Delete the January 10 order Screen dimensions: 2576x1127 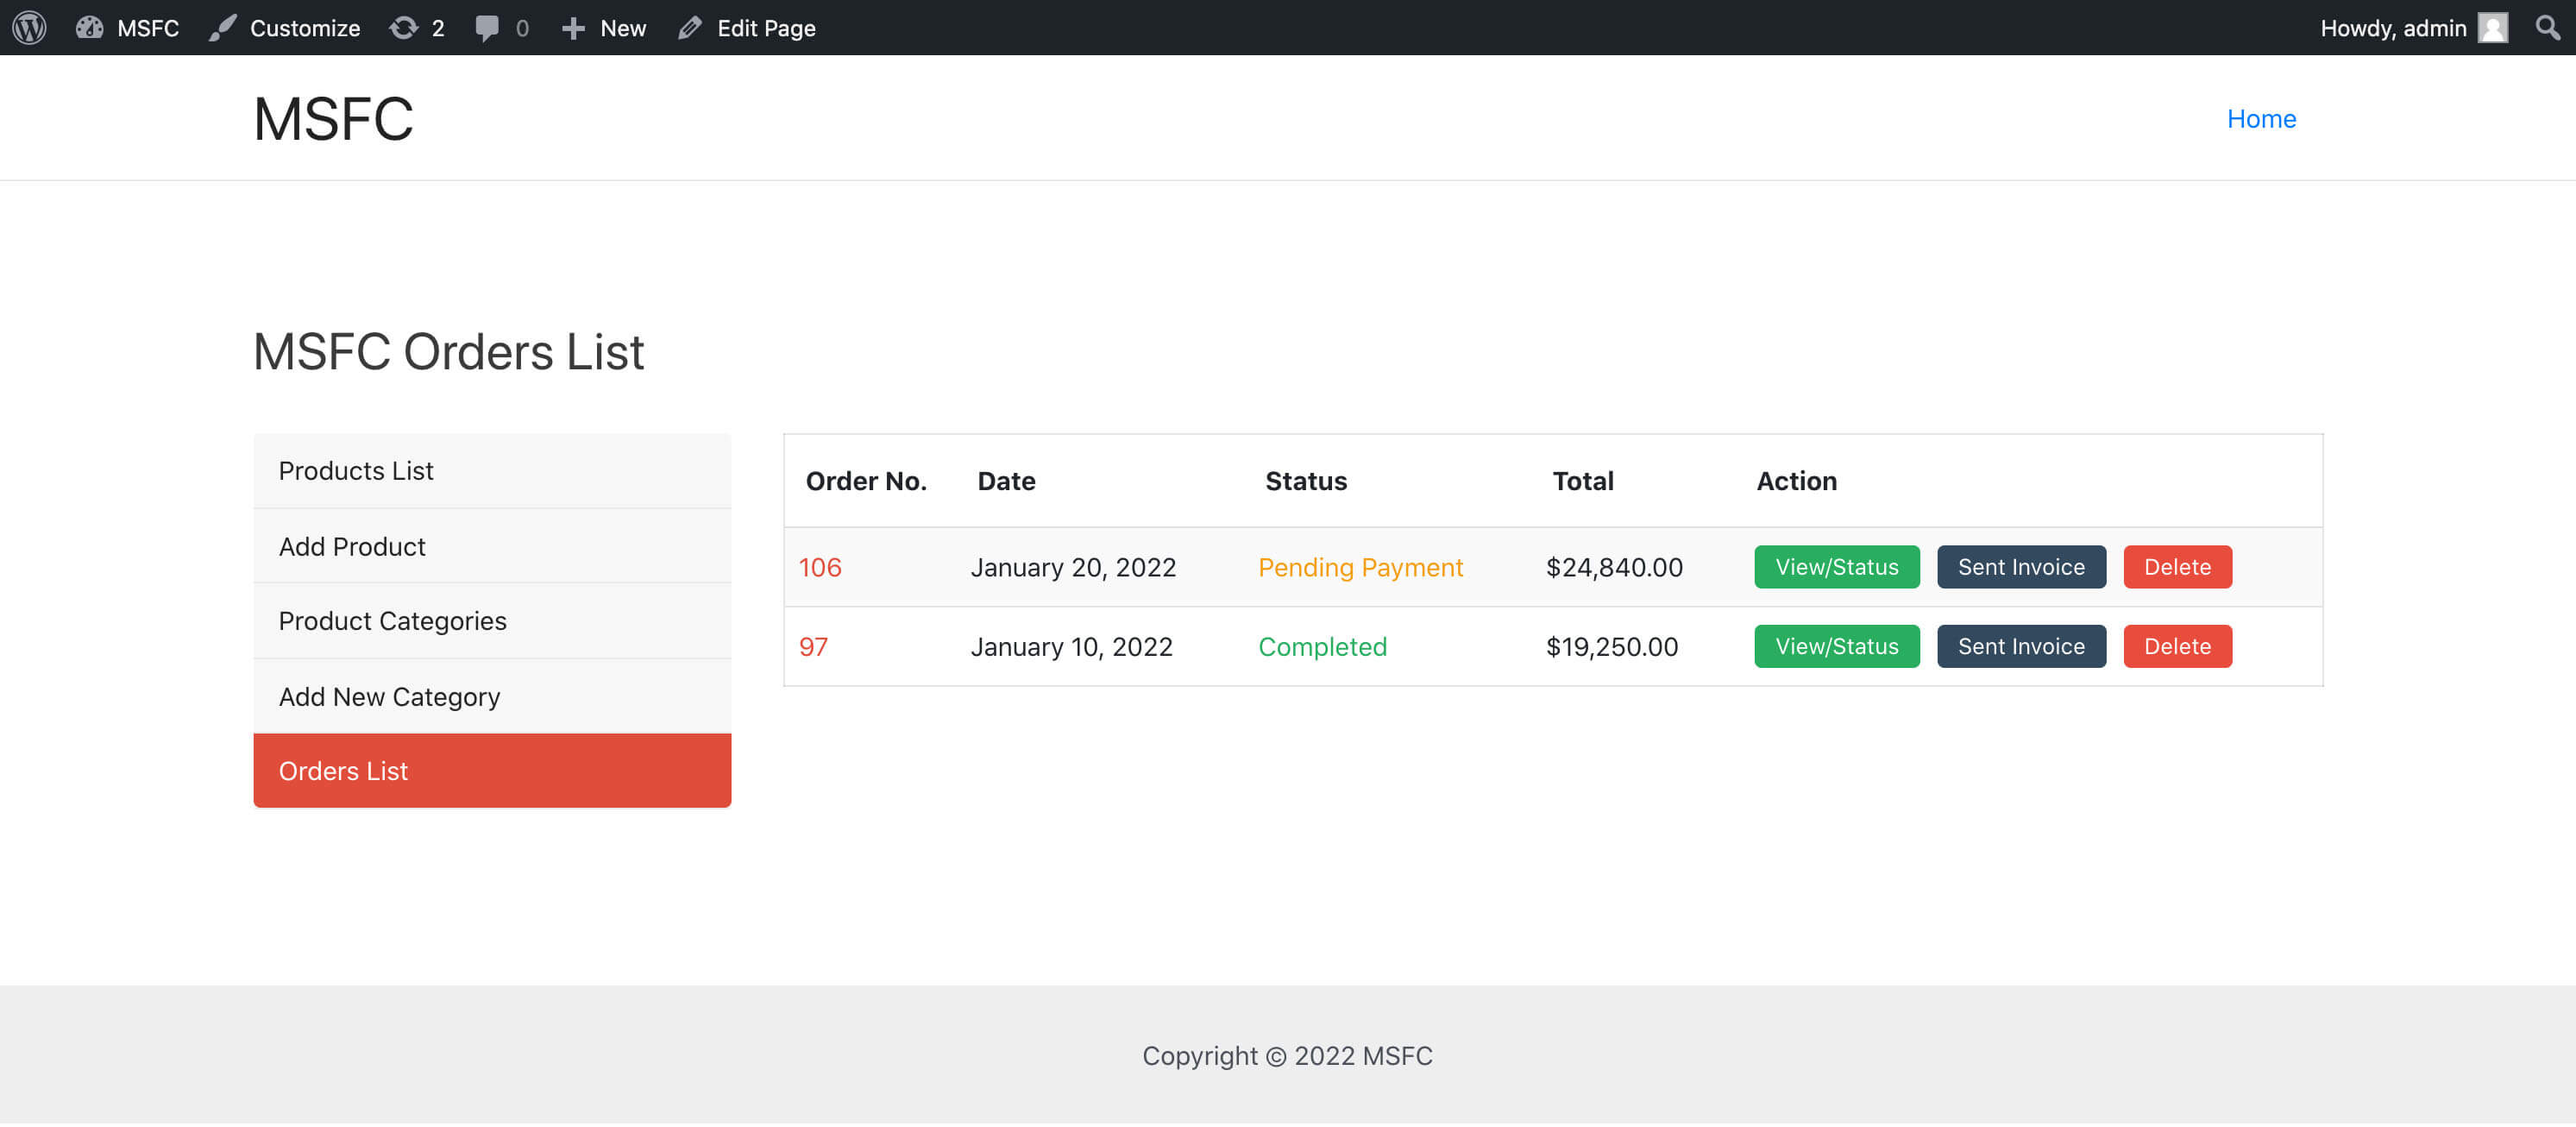[x=2176, y=647]
